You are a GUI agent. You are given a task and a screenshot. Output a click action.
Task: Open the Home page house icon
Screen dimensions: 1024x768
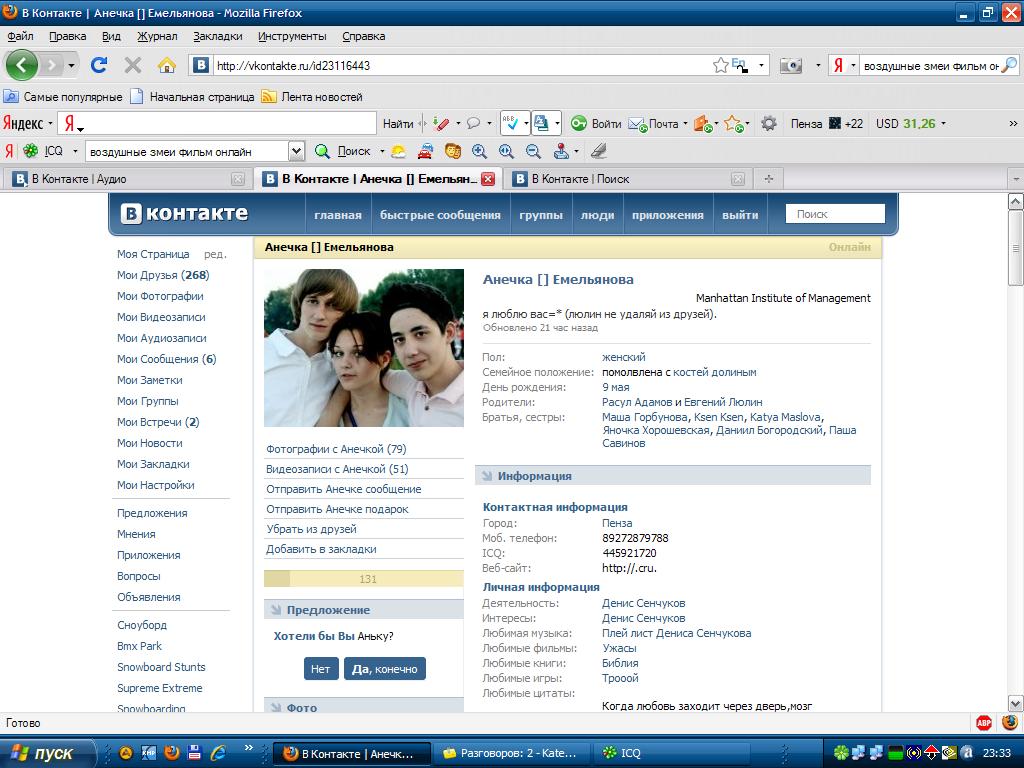tap(167, 65)
